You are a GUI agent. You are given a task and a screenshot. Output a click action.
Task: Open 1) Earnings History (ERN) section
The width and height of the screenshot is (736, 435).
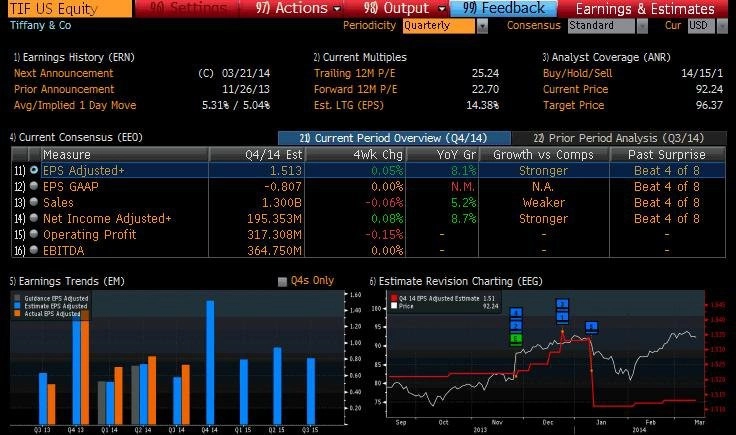tap(74, 57)
